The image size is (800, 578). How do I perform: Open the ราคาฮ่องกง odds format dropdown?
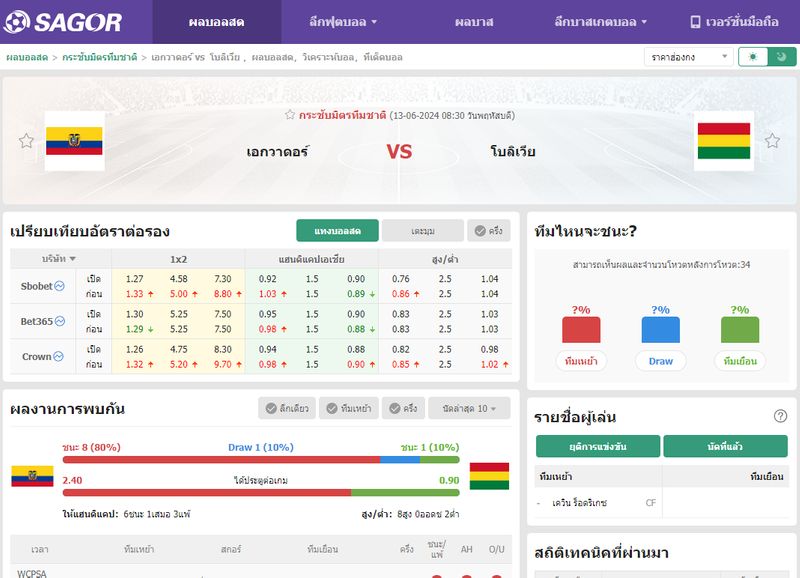[x=688, y=57]
